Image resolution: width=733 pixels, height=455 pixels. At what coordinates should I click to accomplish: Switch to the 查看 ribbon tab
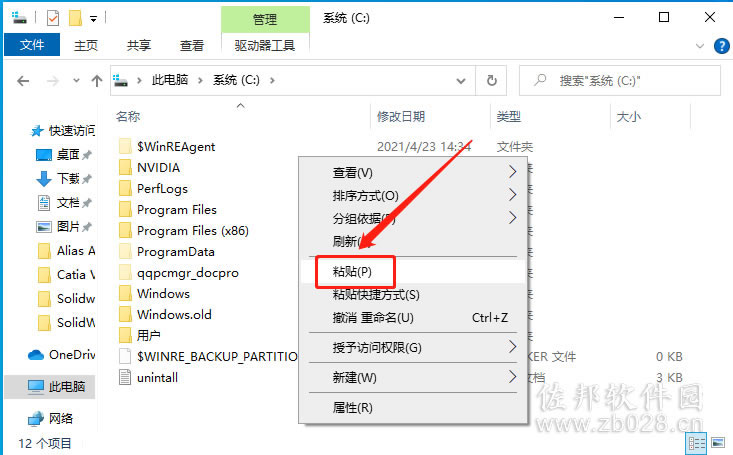[192, 45]
